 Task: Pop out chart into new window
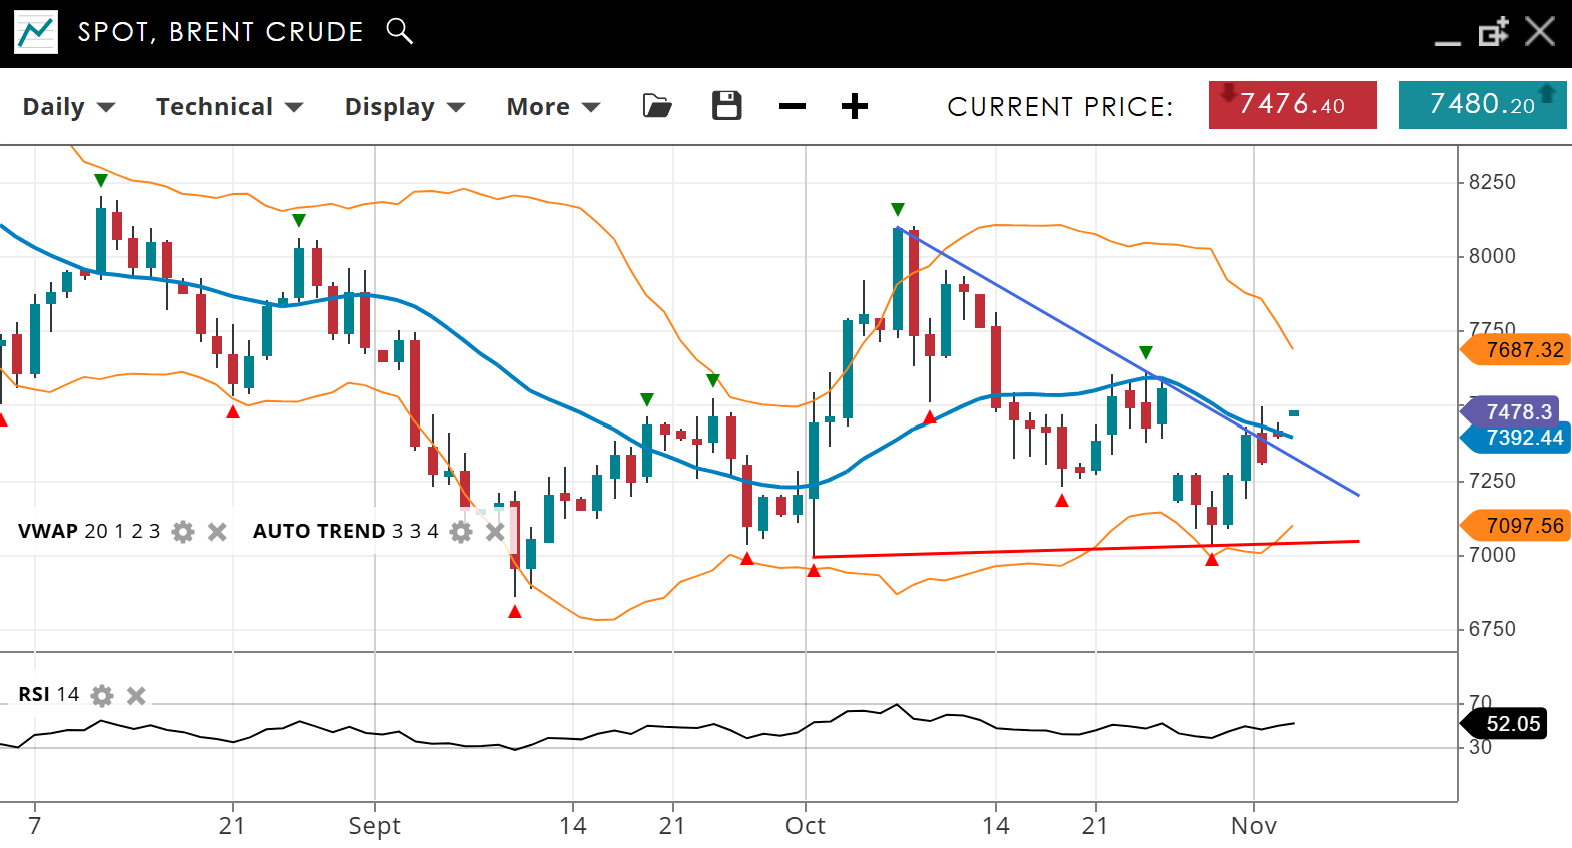[1493, 32]
